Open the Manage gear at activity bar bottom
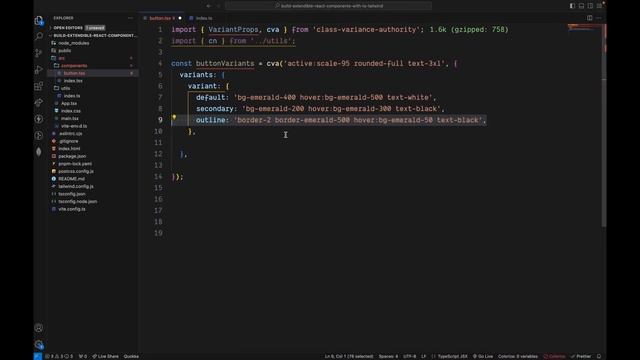Screen dimensions: 640x360 pyautogui.click(x=39, y=344)
